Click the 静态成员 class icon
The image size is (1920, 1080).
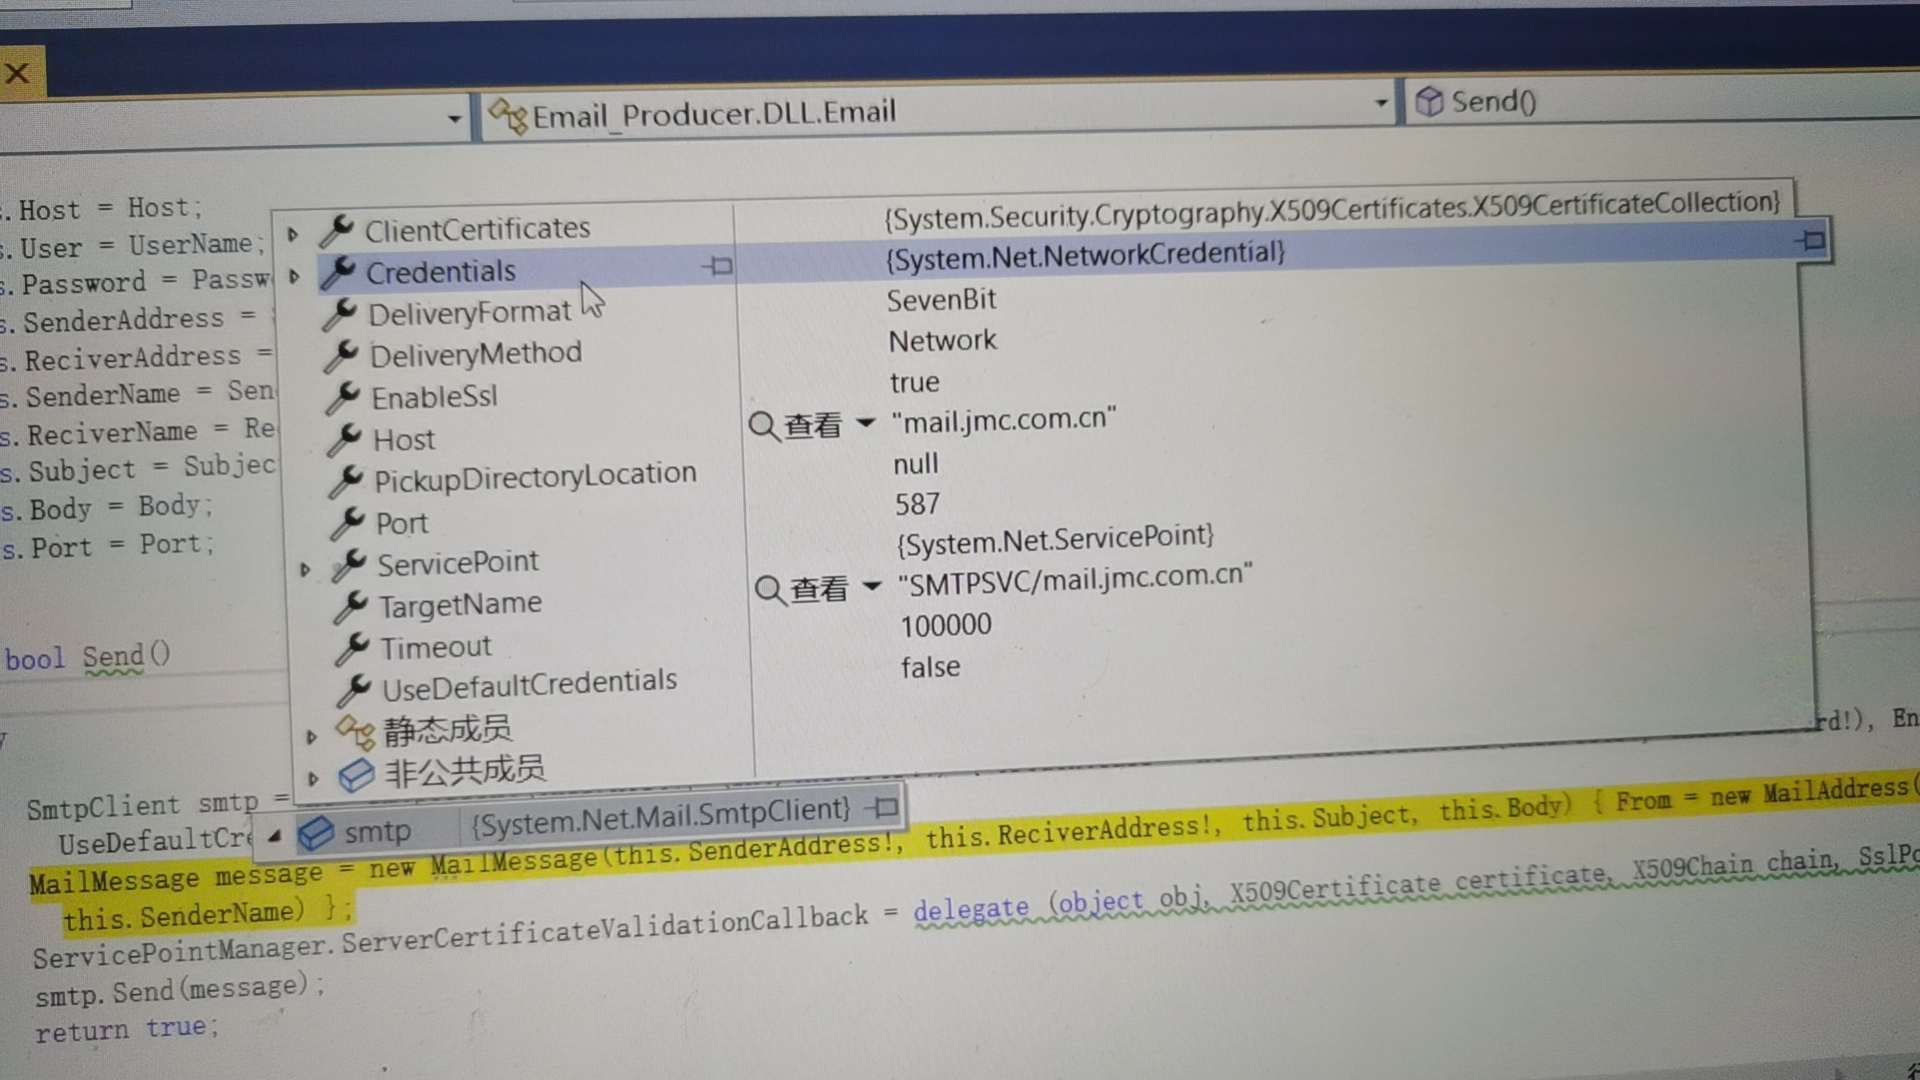[356, 733]
